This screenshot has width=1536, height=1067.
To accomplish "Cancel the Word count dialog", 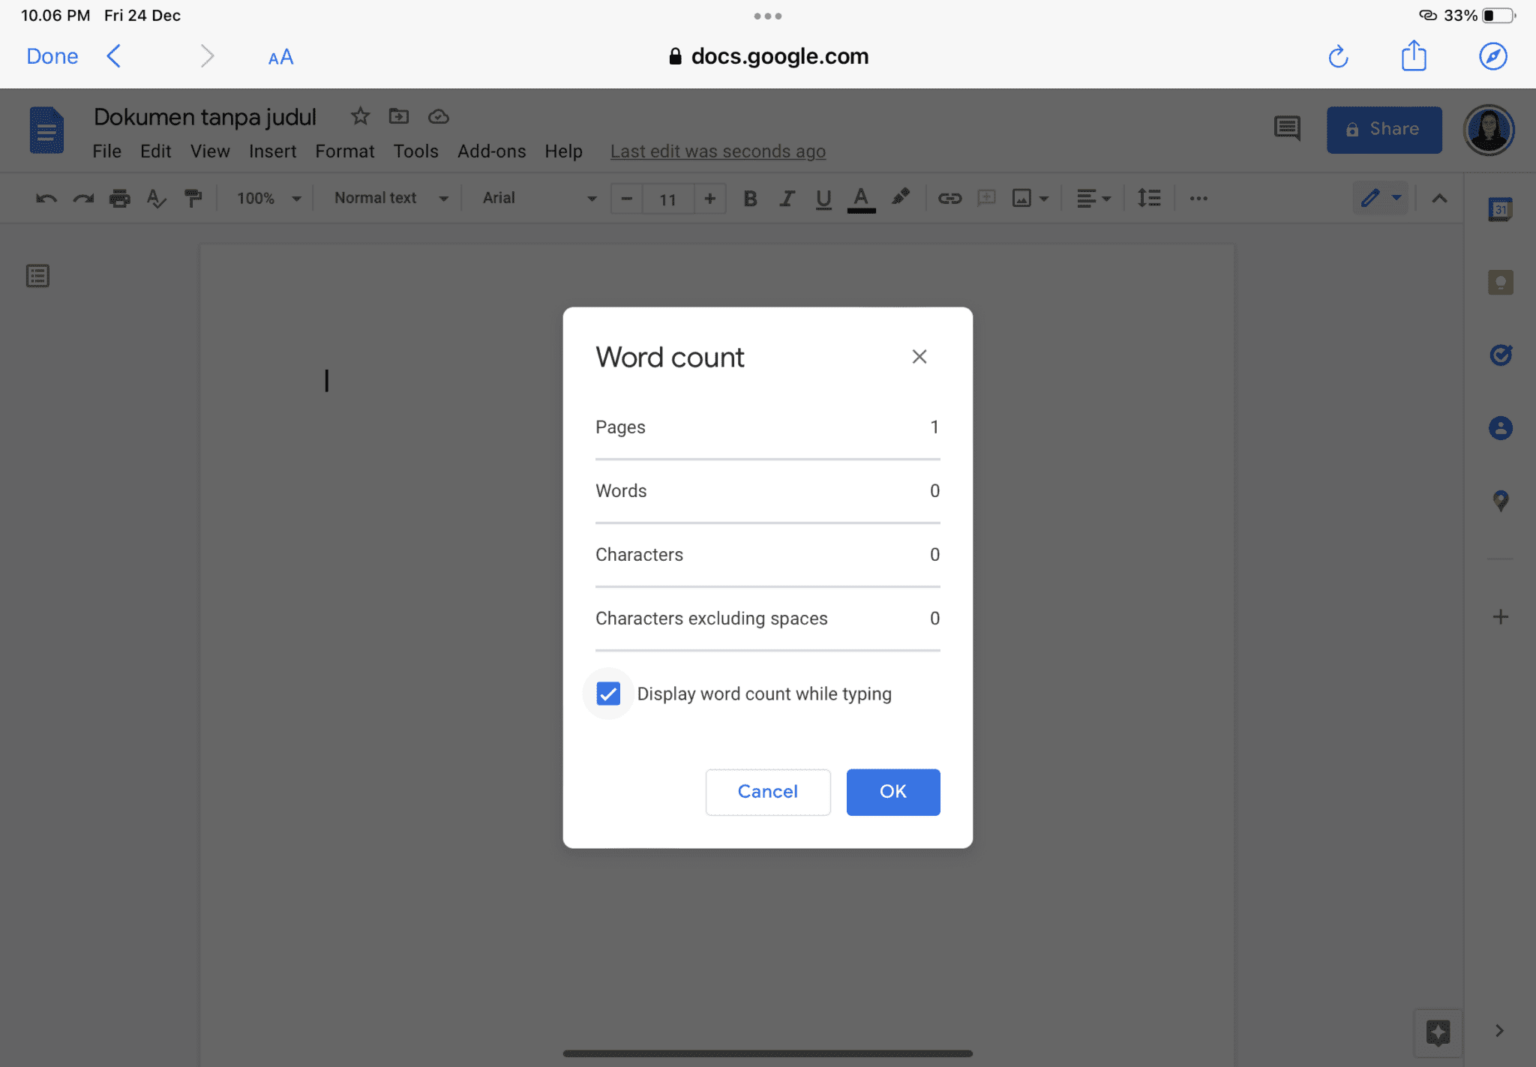I will 768,791.
